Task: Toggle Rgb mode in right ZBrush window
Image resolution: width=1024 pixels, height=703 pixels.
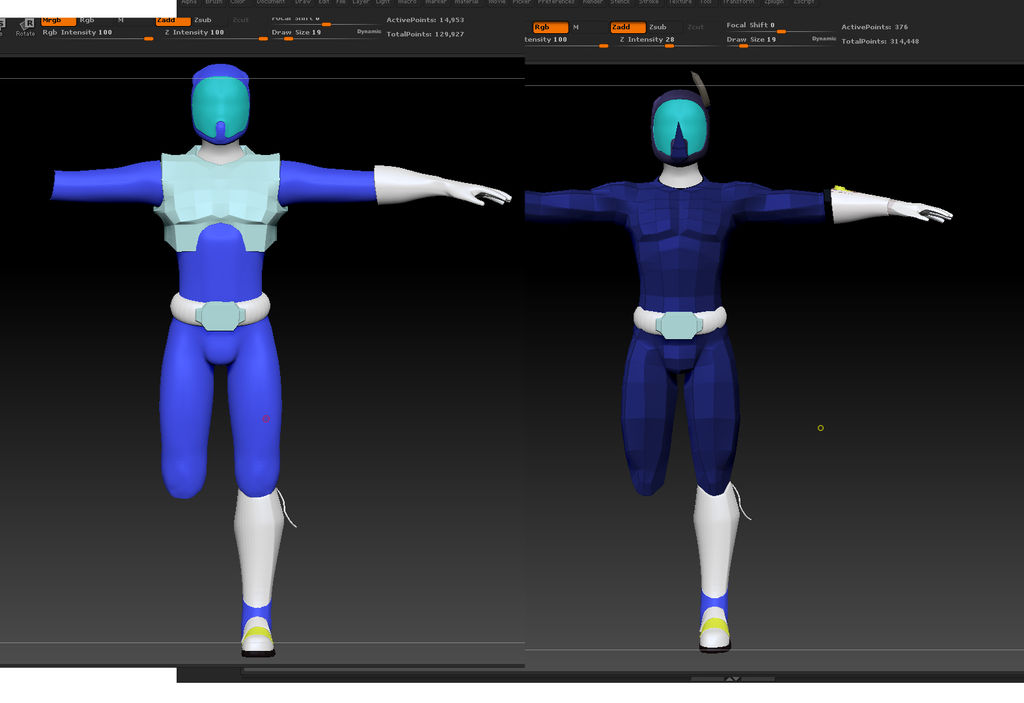Action: click(x=550, y=27)
